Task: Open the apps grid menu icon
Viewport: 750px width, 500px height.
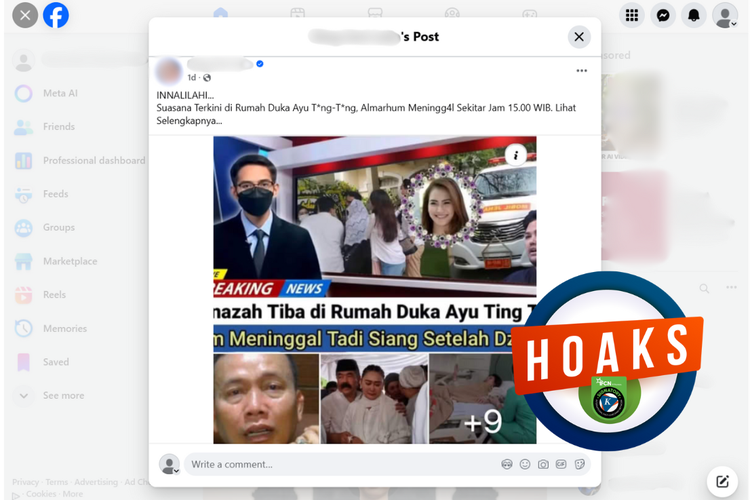Action: (632, 15)
